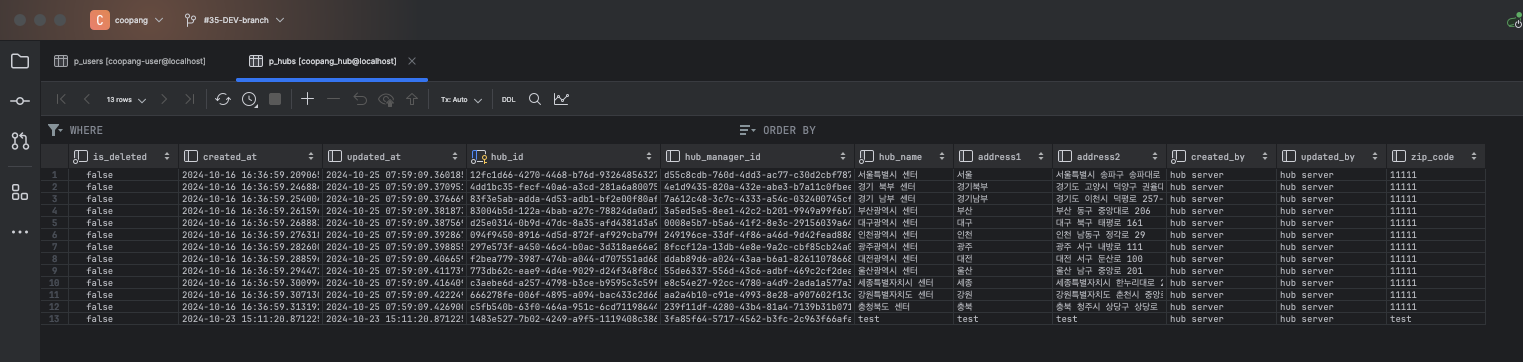Go to first page of rows

coord(62,99)
